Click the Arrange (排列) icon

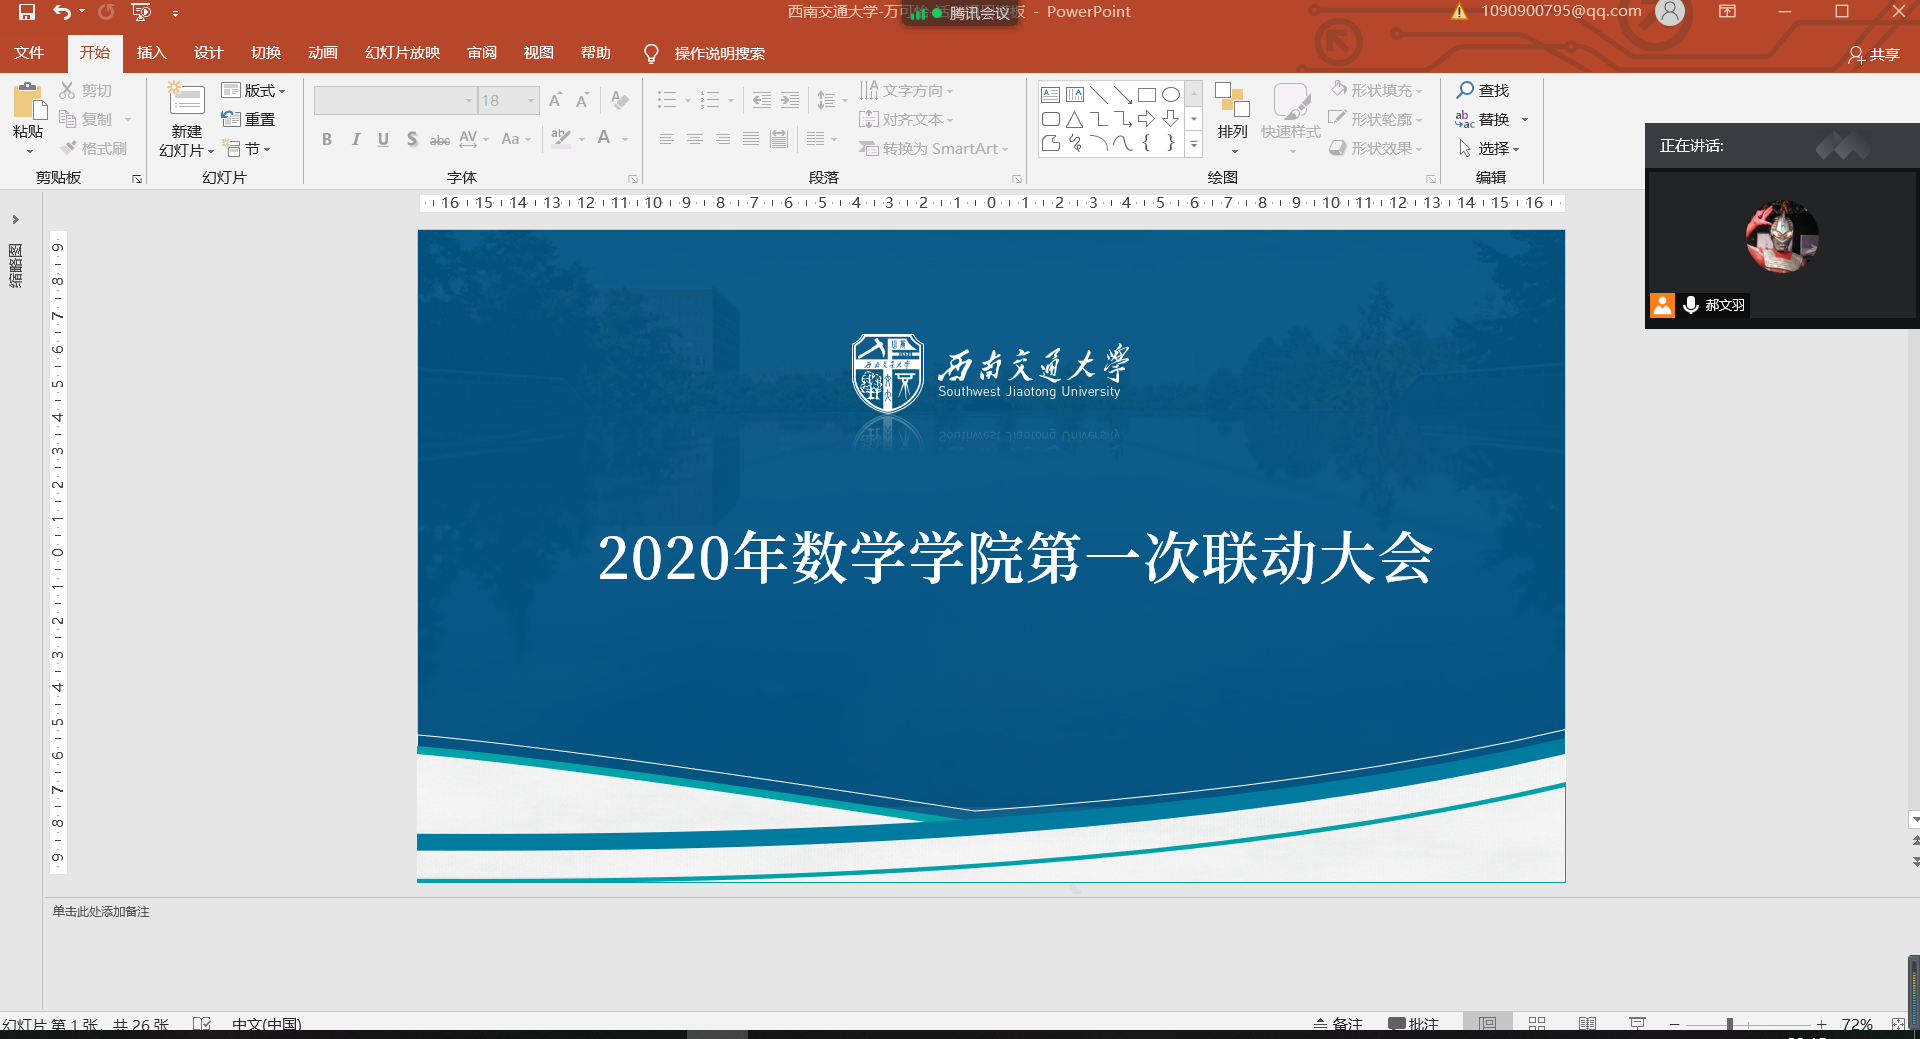click(1232, 102)
